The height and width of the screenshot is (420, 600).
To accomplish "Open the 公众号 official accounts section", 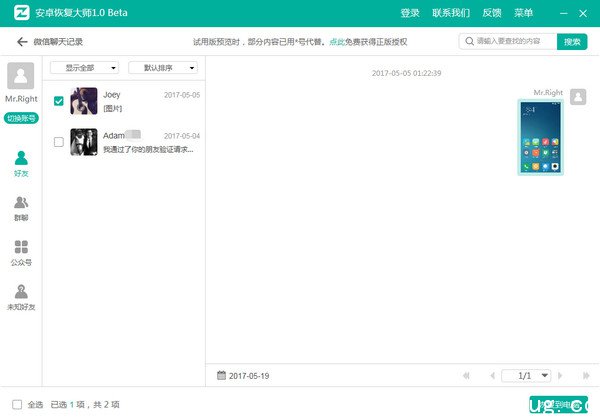I will click(x=21, y=253).
